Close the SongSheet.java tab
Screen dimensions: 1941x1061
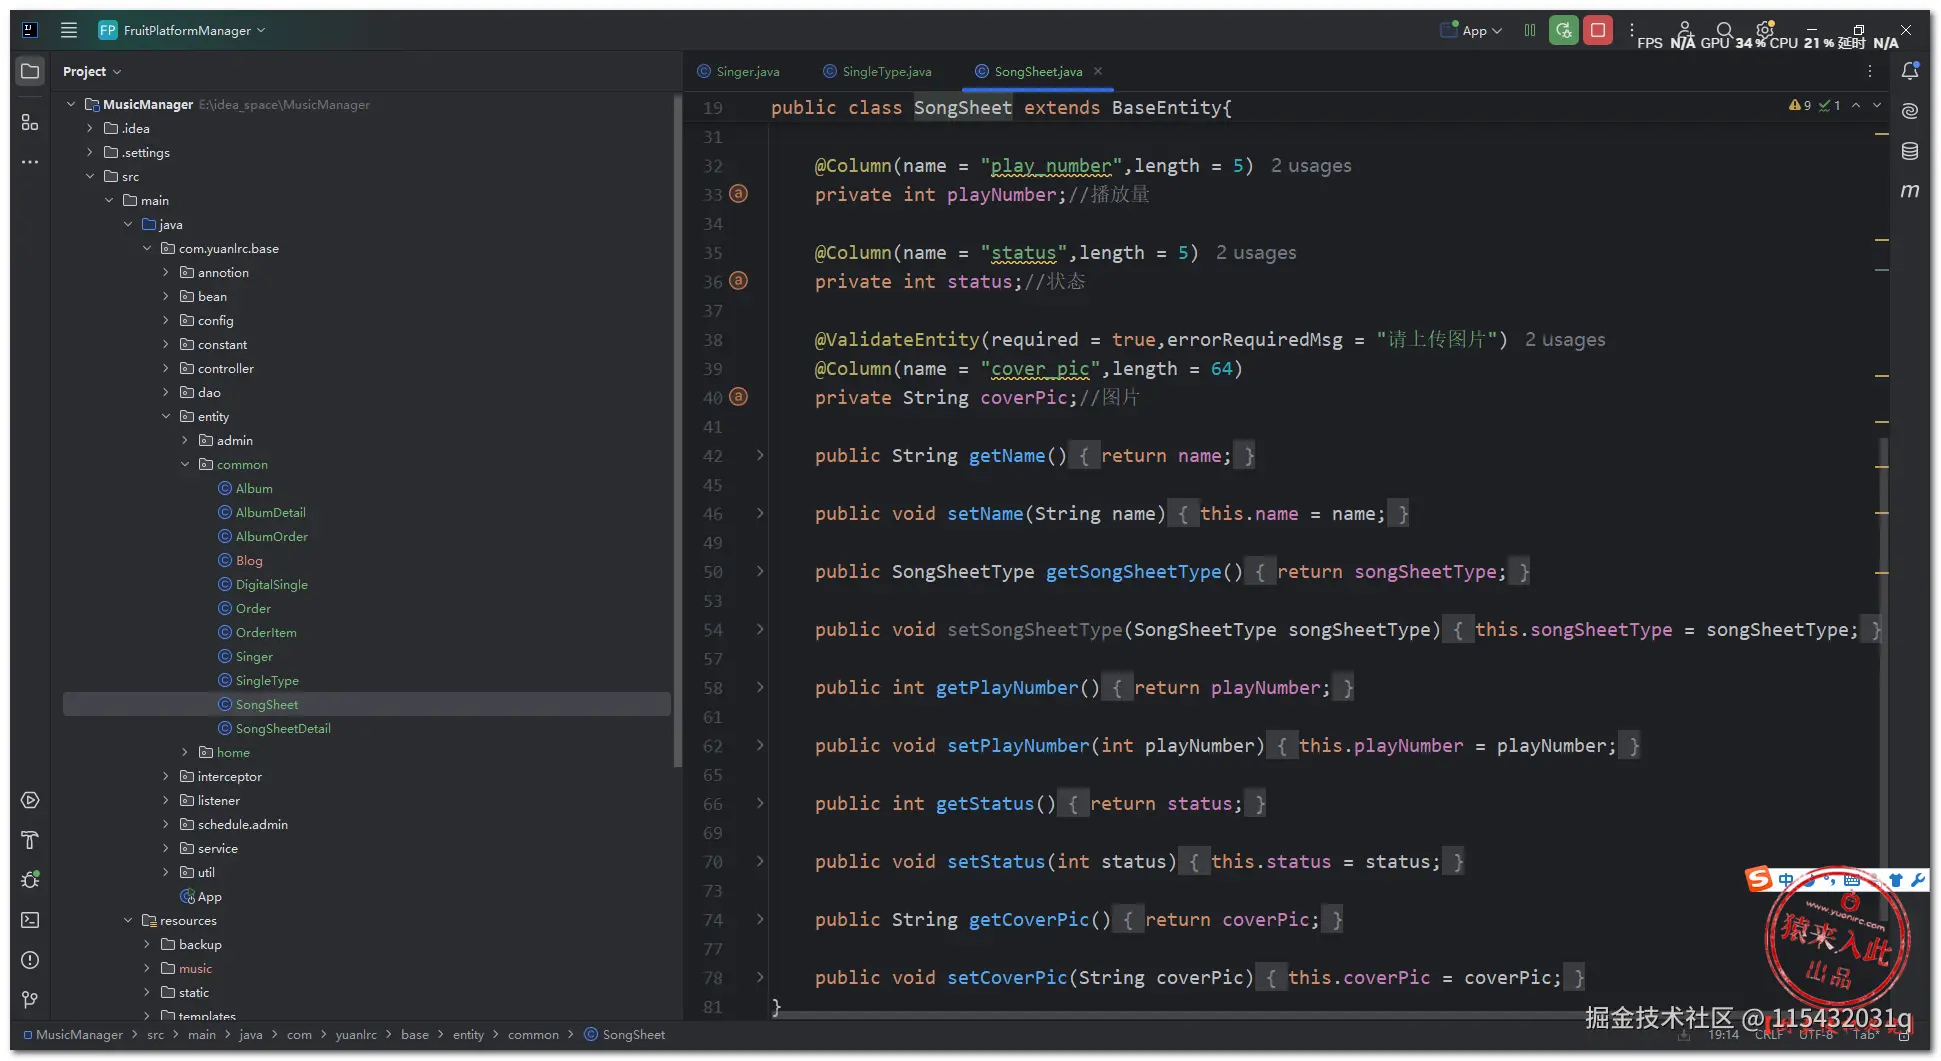pos(1098,71)
